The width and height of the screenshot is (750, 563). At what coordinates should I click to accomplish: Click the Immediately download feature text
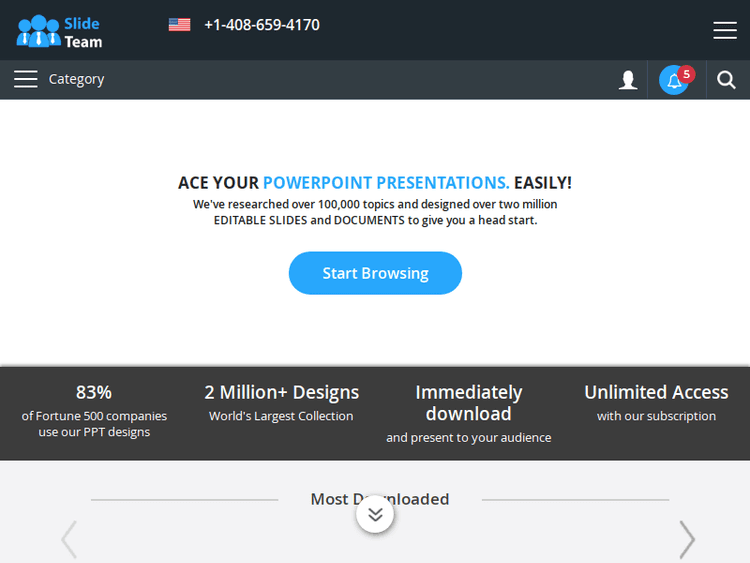pos(469,413)
